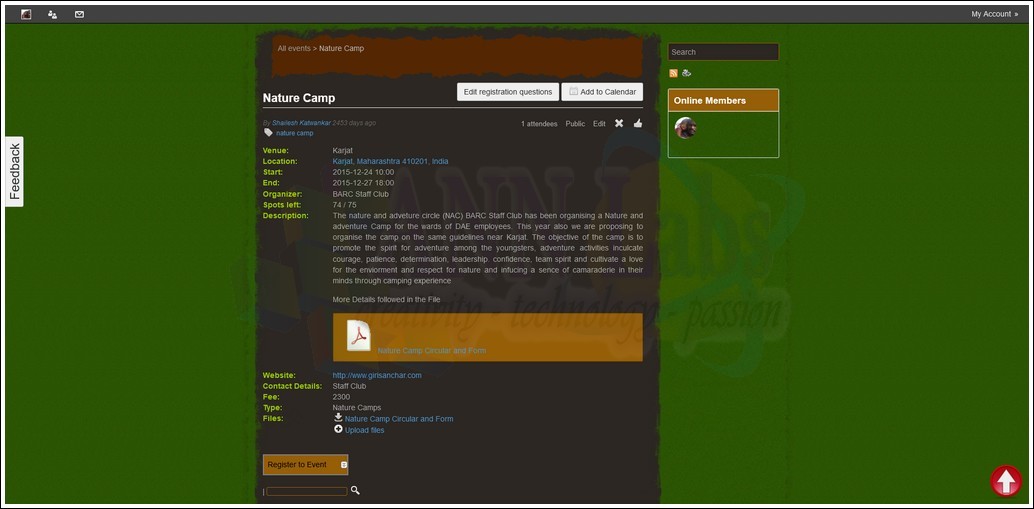Image resolution: width=1034 pixels, height=509 pixels.
Task: Open the Upload files link
Action: 364,430
